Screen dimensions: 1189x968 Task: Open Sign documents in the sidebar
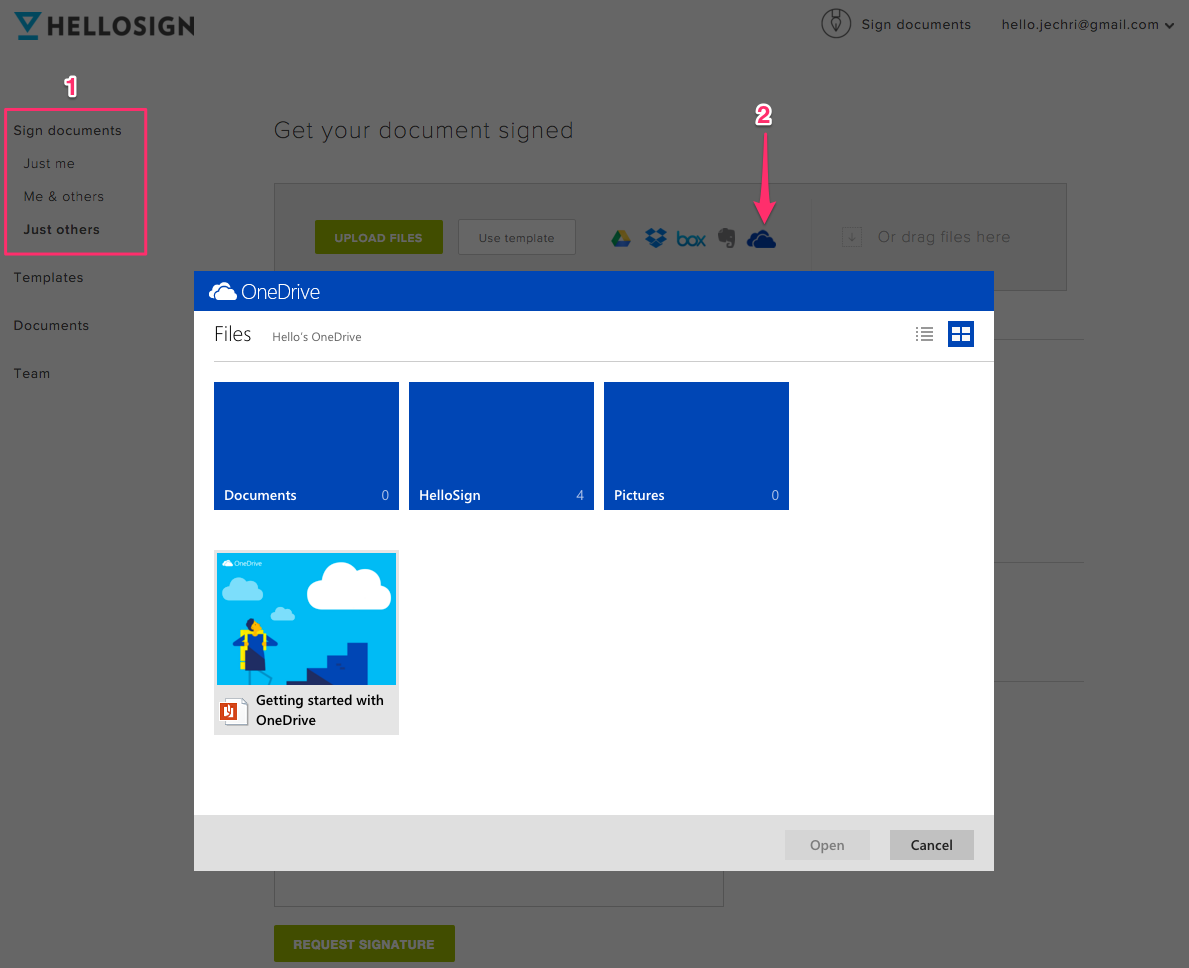click(67, 130)
